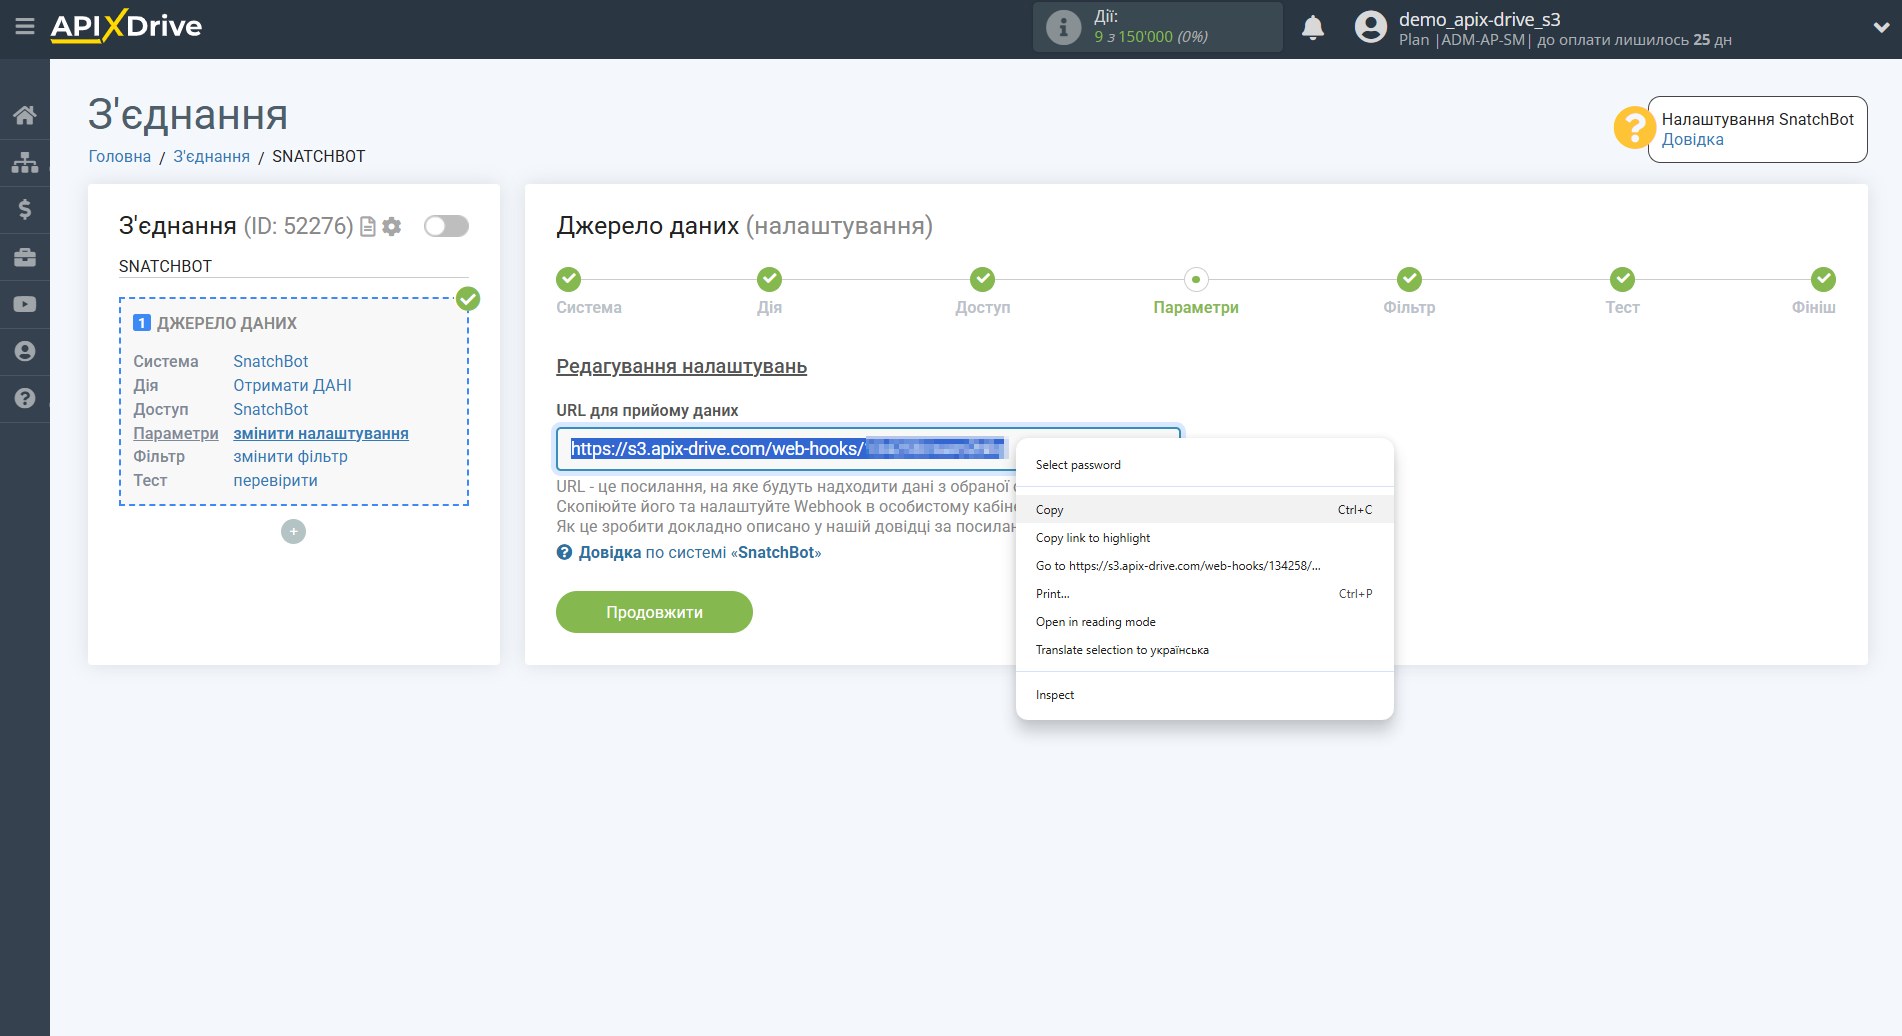Click the document copy icon next to ID
The width and height of the screenshot is (1902, 1036).
click(368, 227)
